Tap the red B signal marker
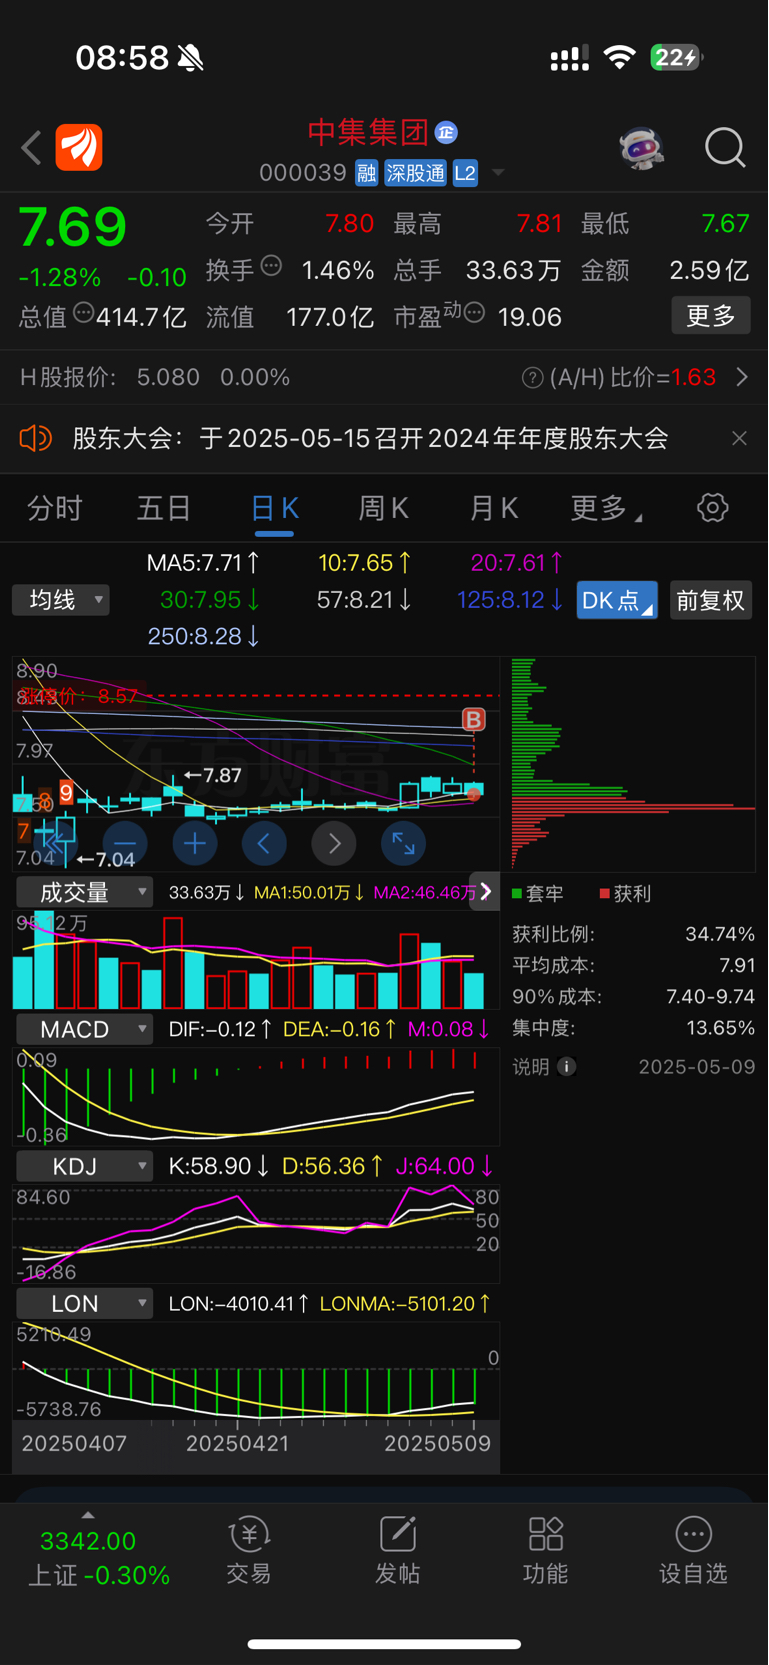 [x=474, y=719]
